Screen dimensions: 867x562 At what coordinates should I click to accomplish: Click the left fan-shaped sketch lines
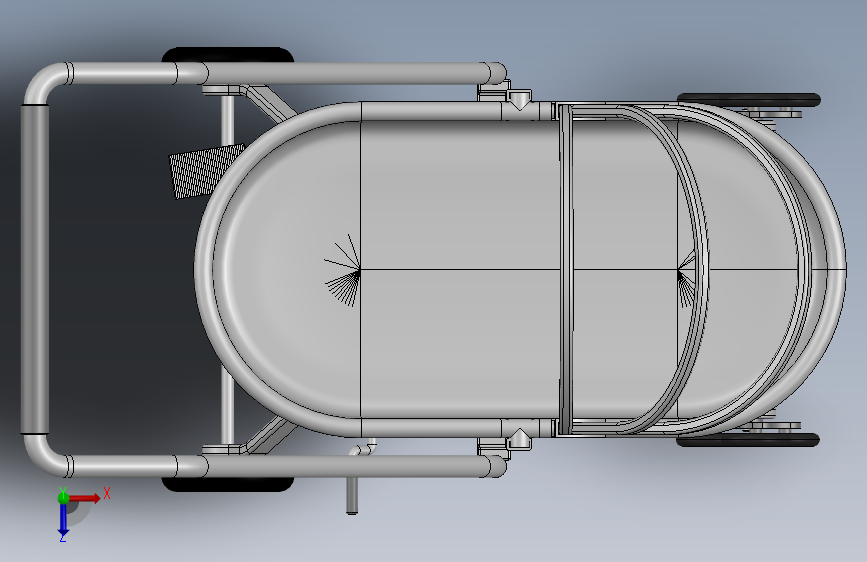point(343,270)
